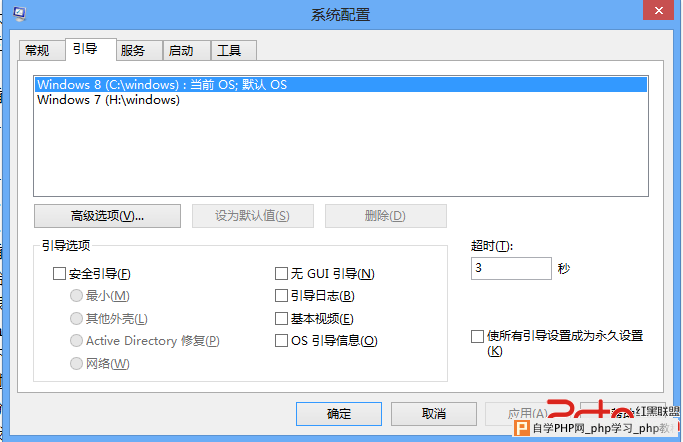
Task: Confirm with the 确定 button
Action: coord(339,414)
